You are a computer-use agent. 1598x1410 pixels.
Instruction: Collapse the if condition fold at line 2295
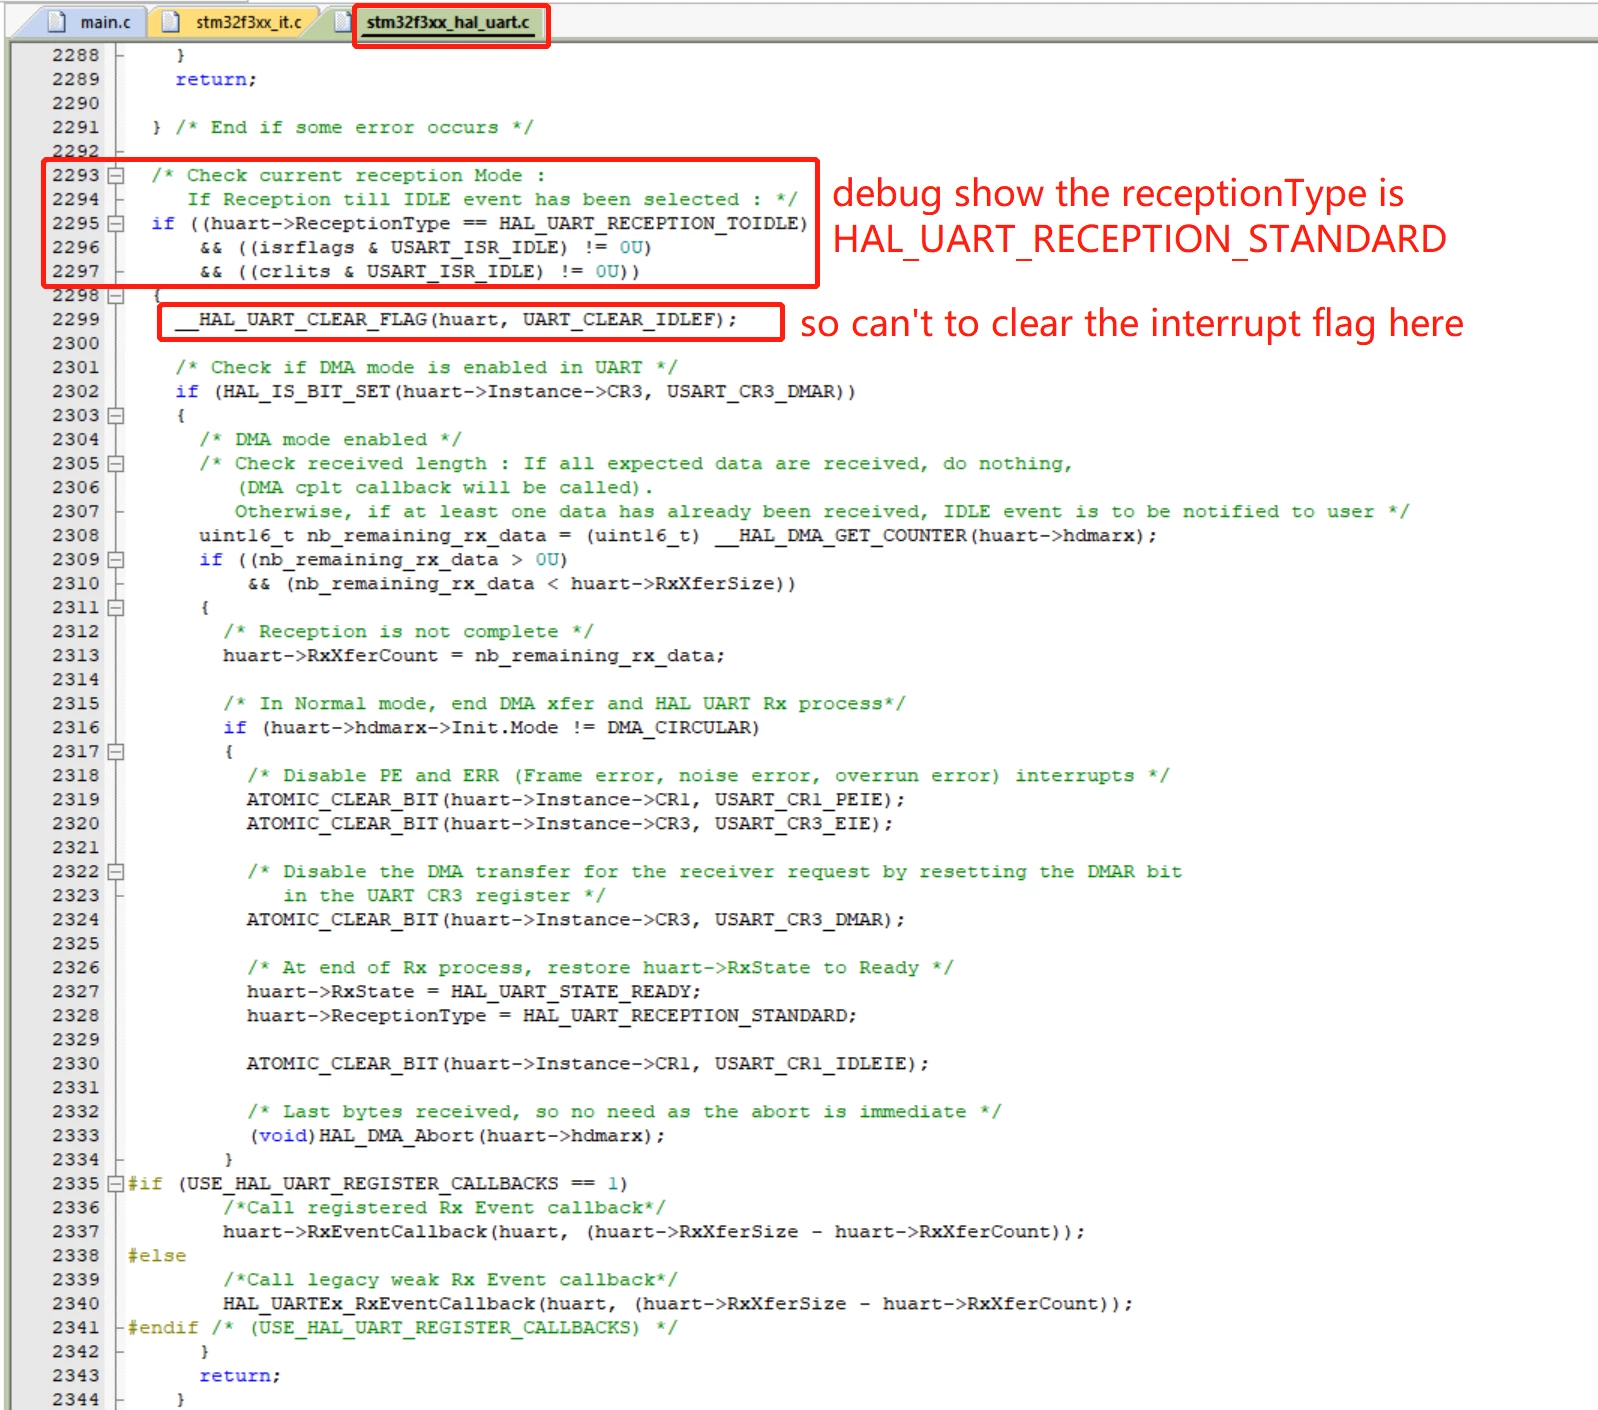[116, 224]
